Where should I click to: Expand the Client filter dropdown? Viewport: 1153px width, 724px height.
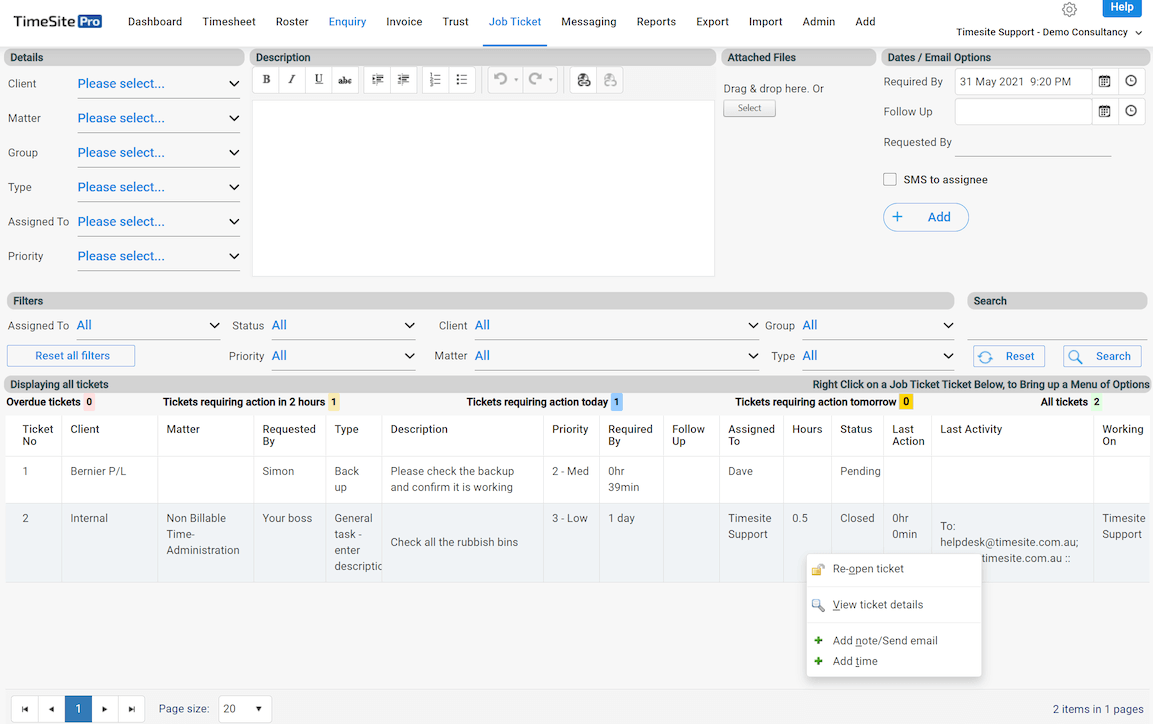click(x=616, y=326)
